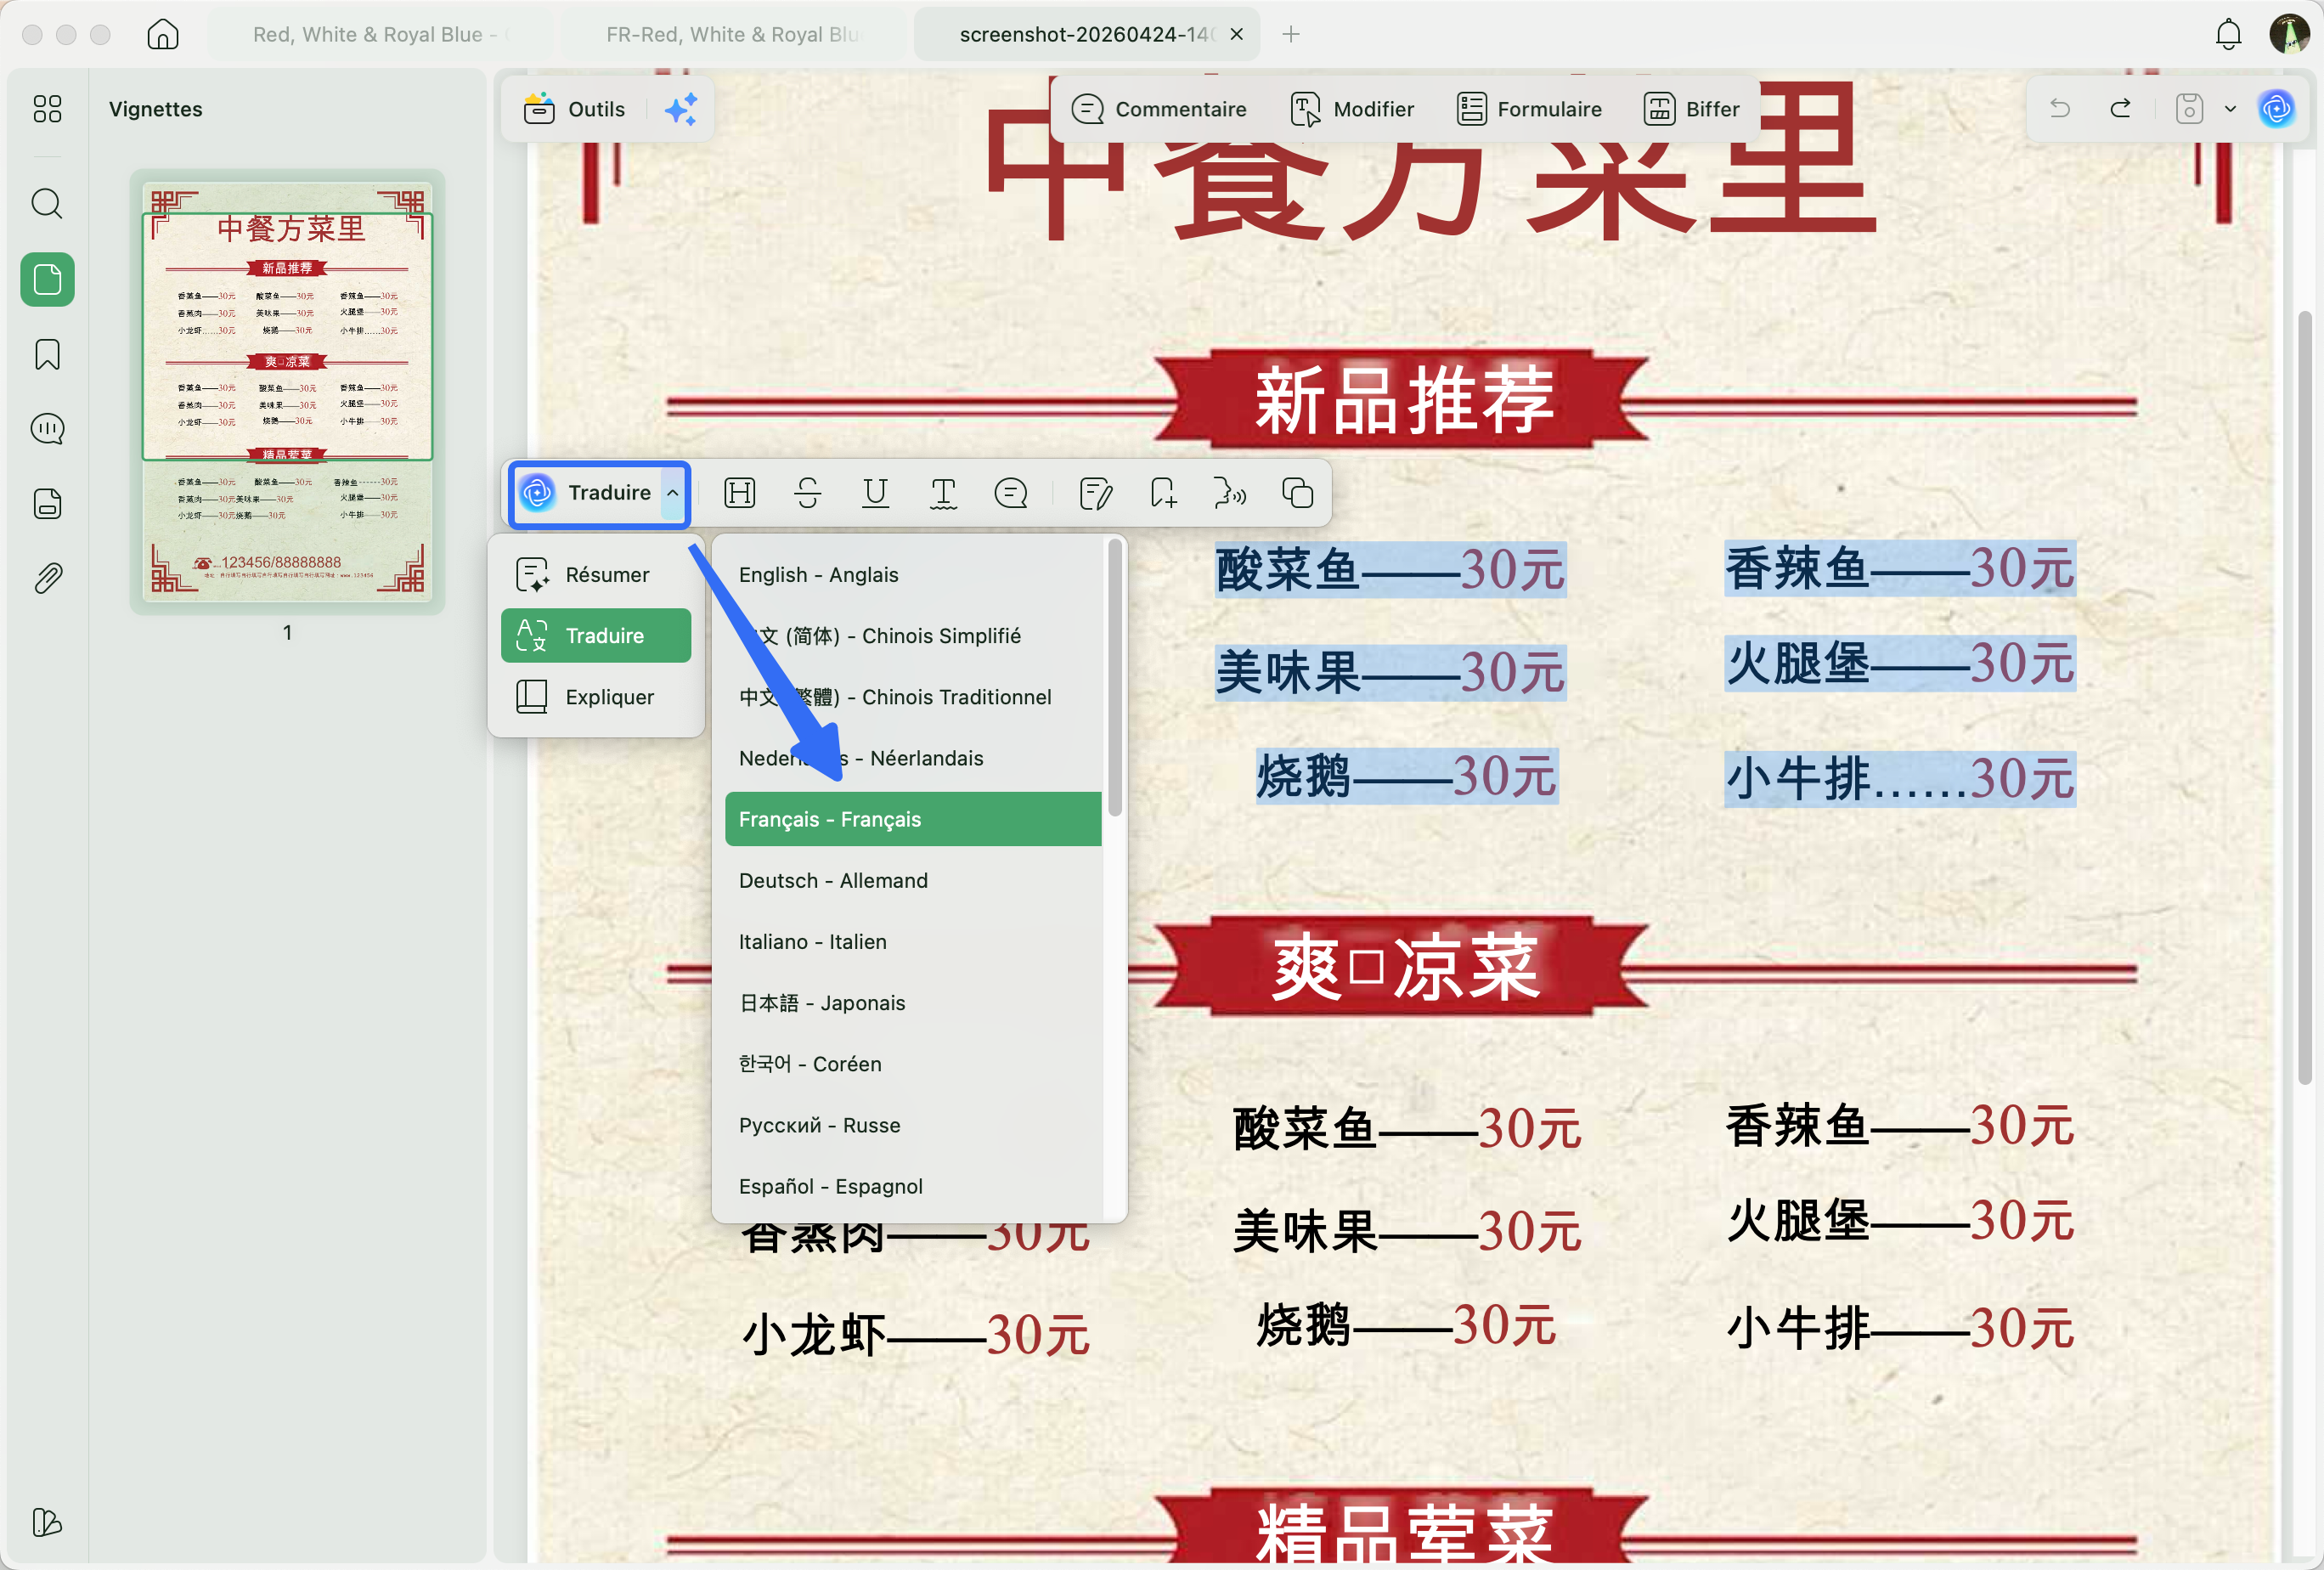Open the bookmarks panel icon

(47, 354)
